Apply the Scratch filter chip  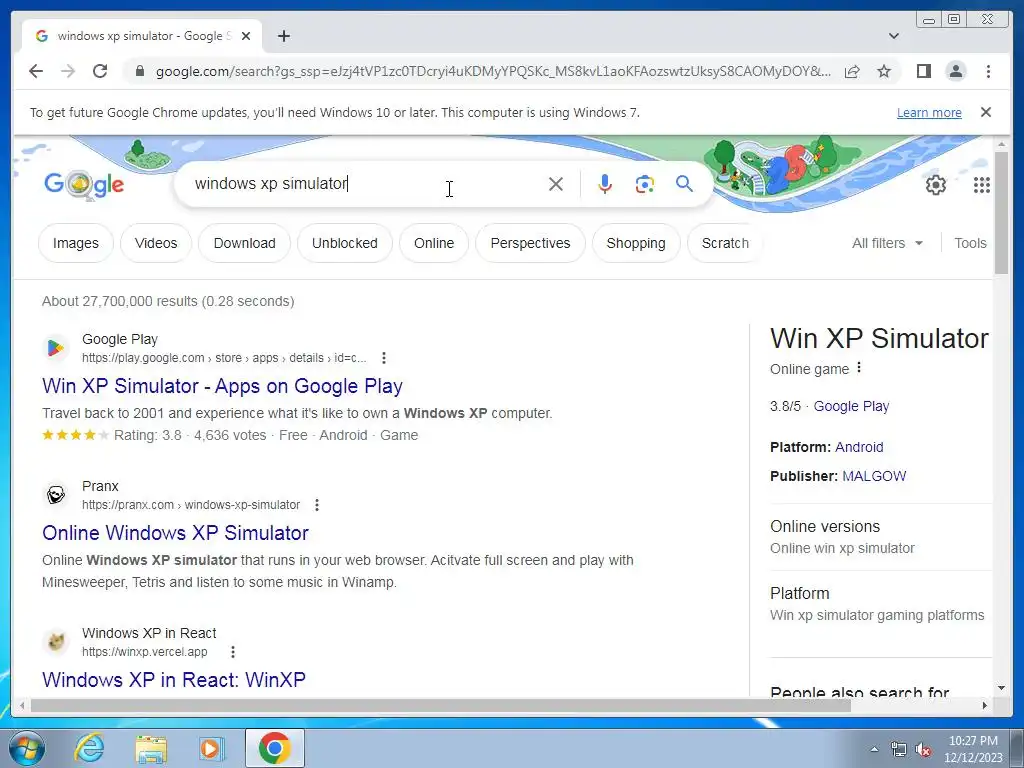point(725,243)
